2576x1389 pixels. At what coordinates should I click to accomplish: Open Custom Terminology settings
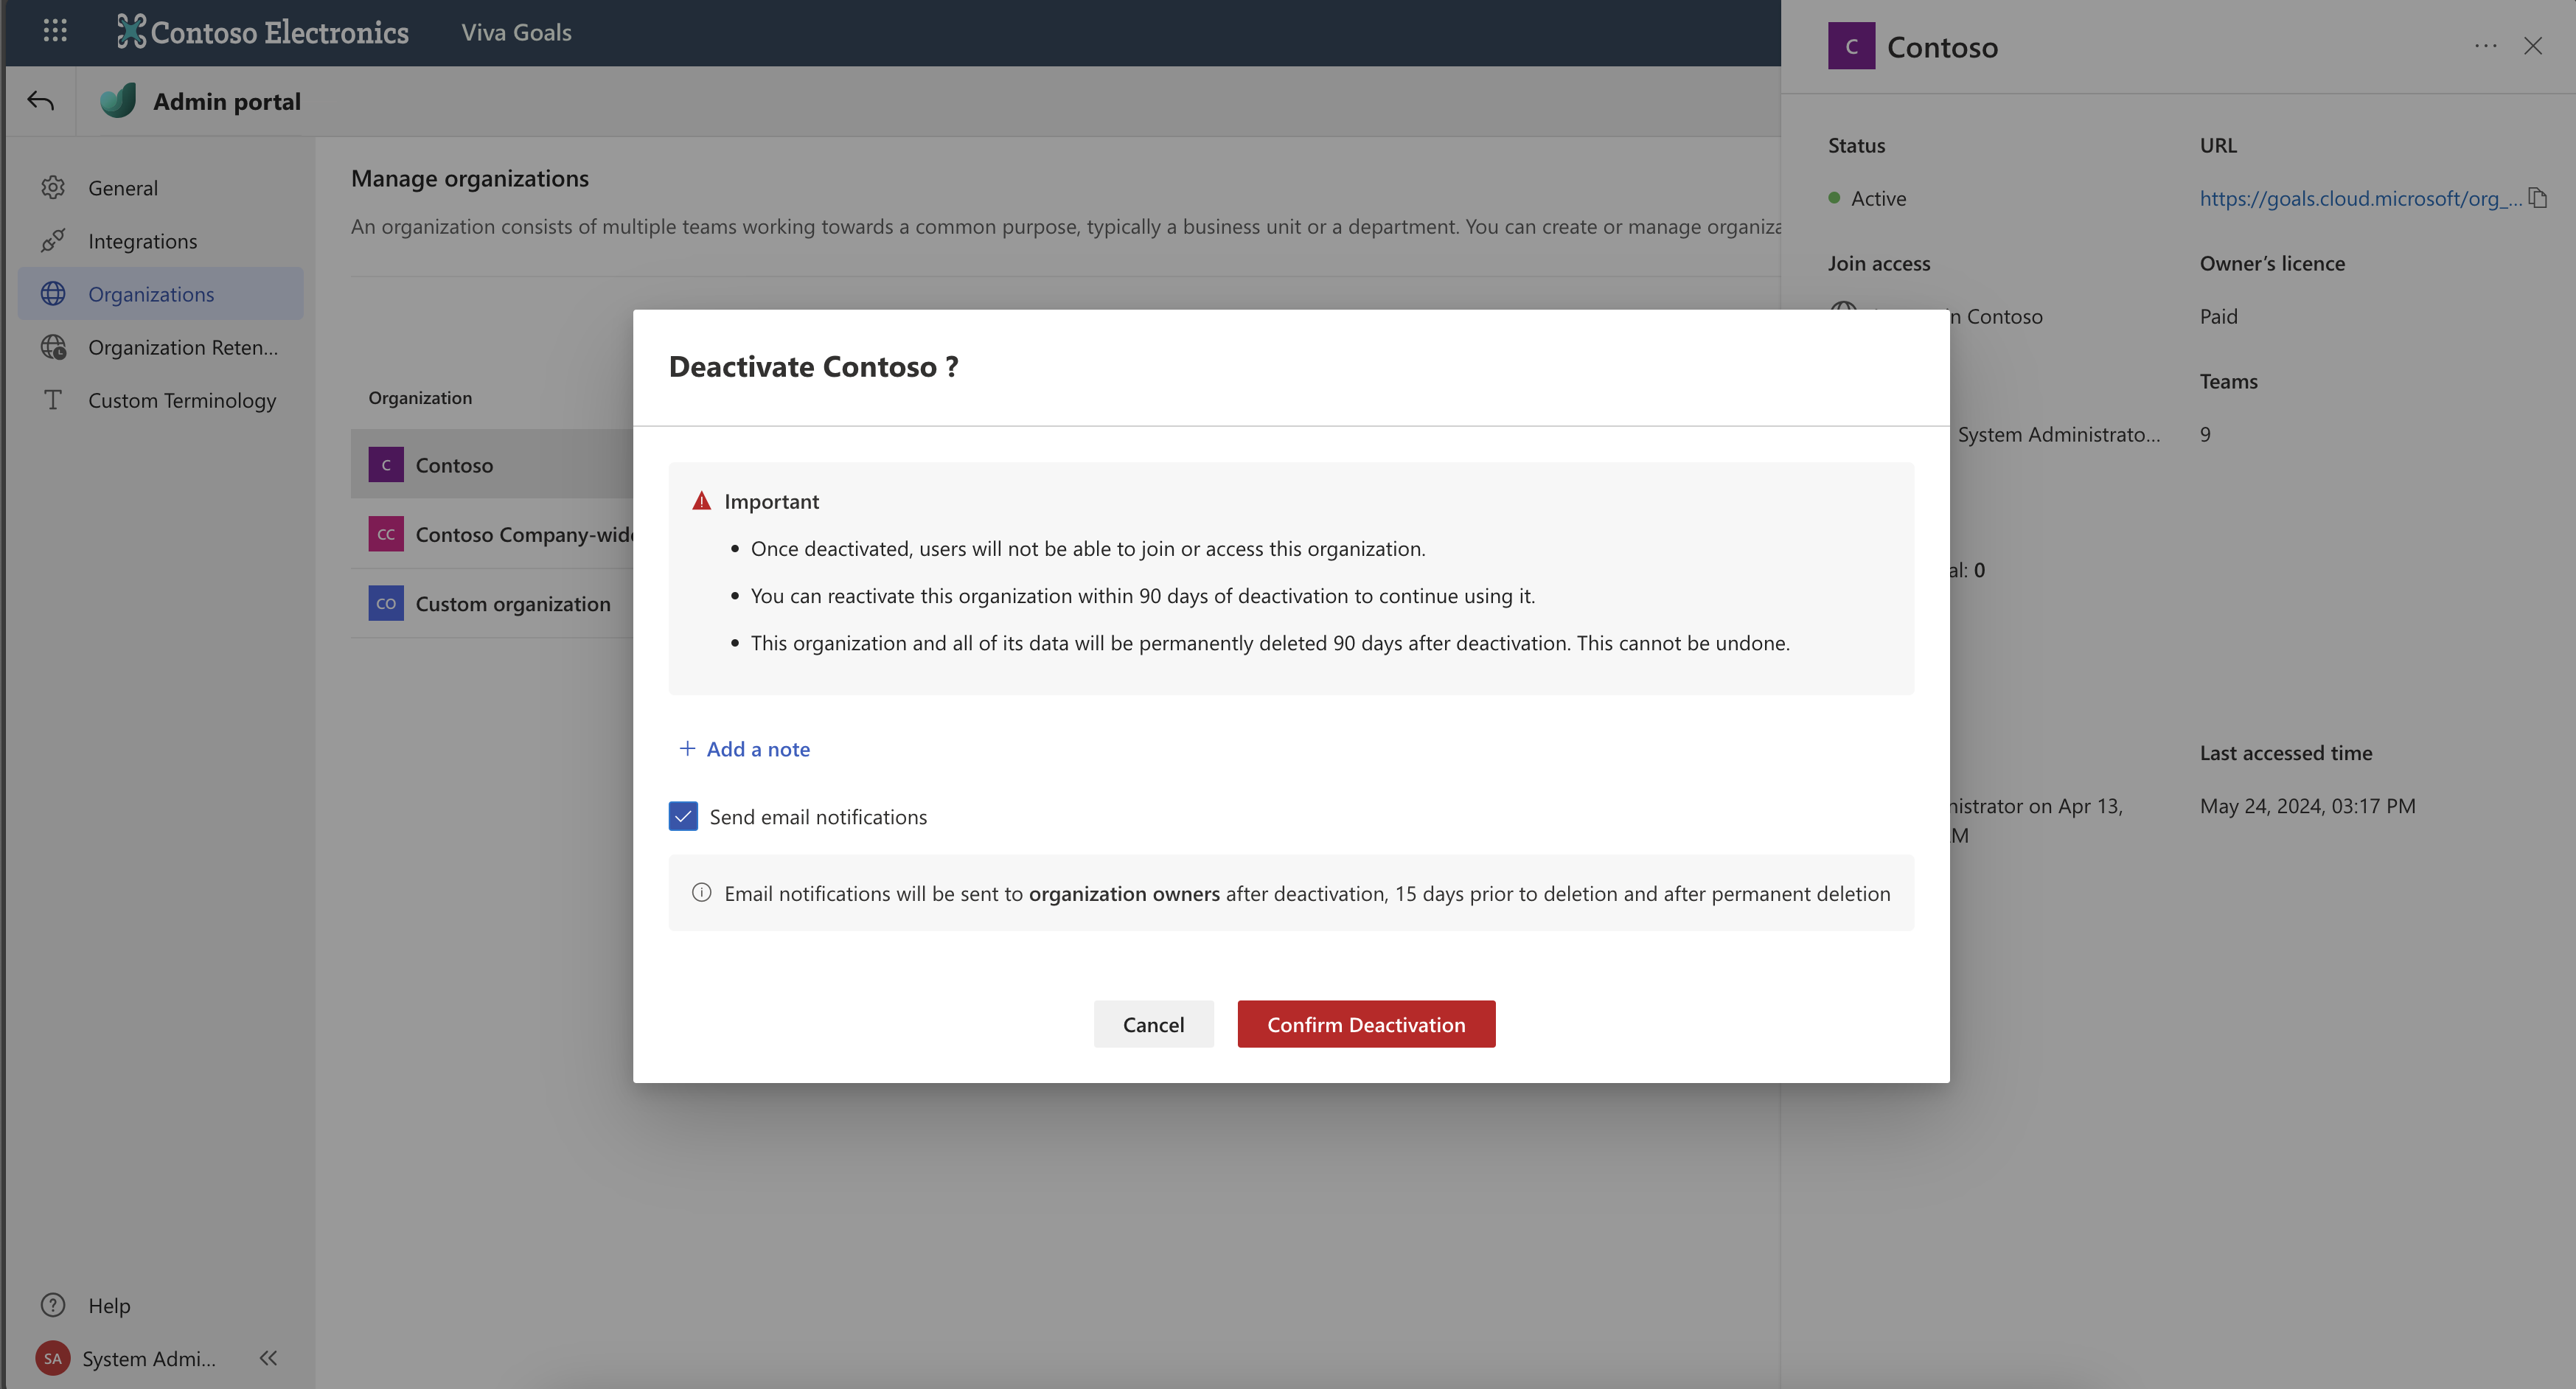coord(181,400)
